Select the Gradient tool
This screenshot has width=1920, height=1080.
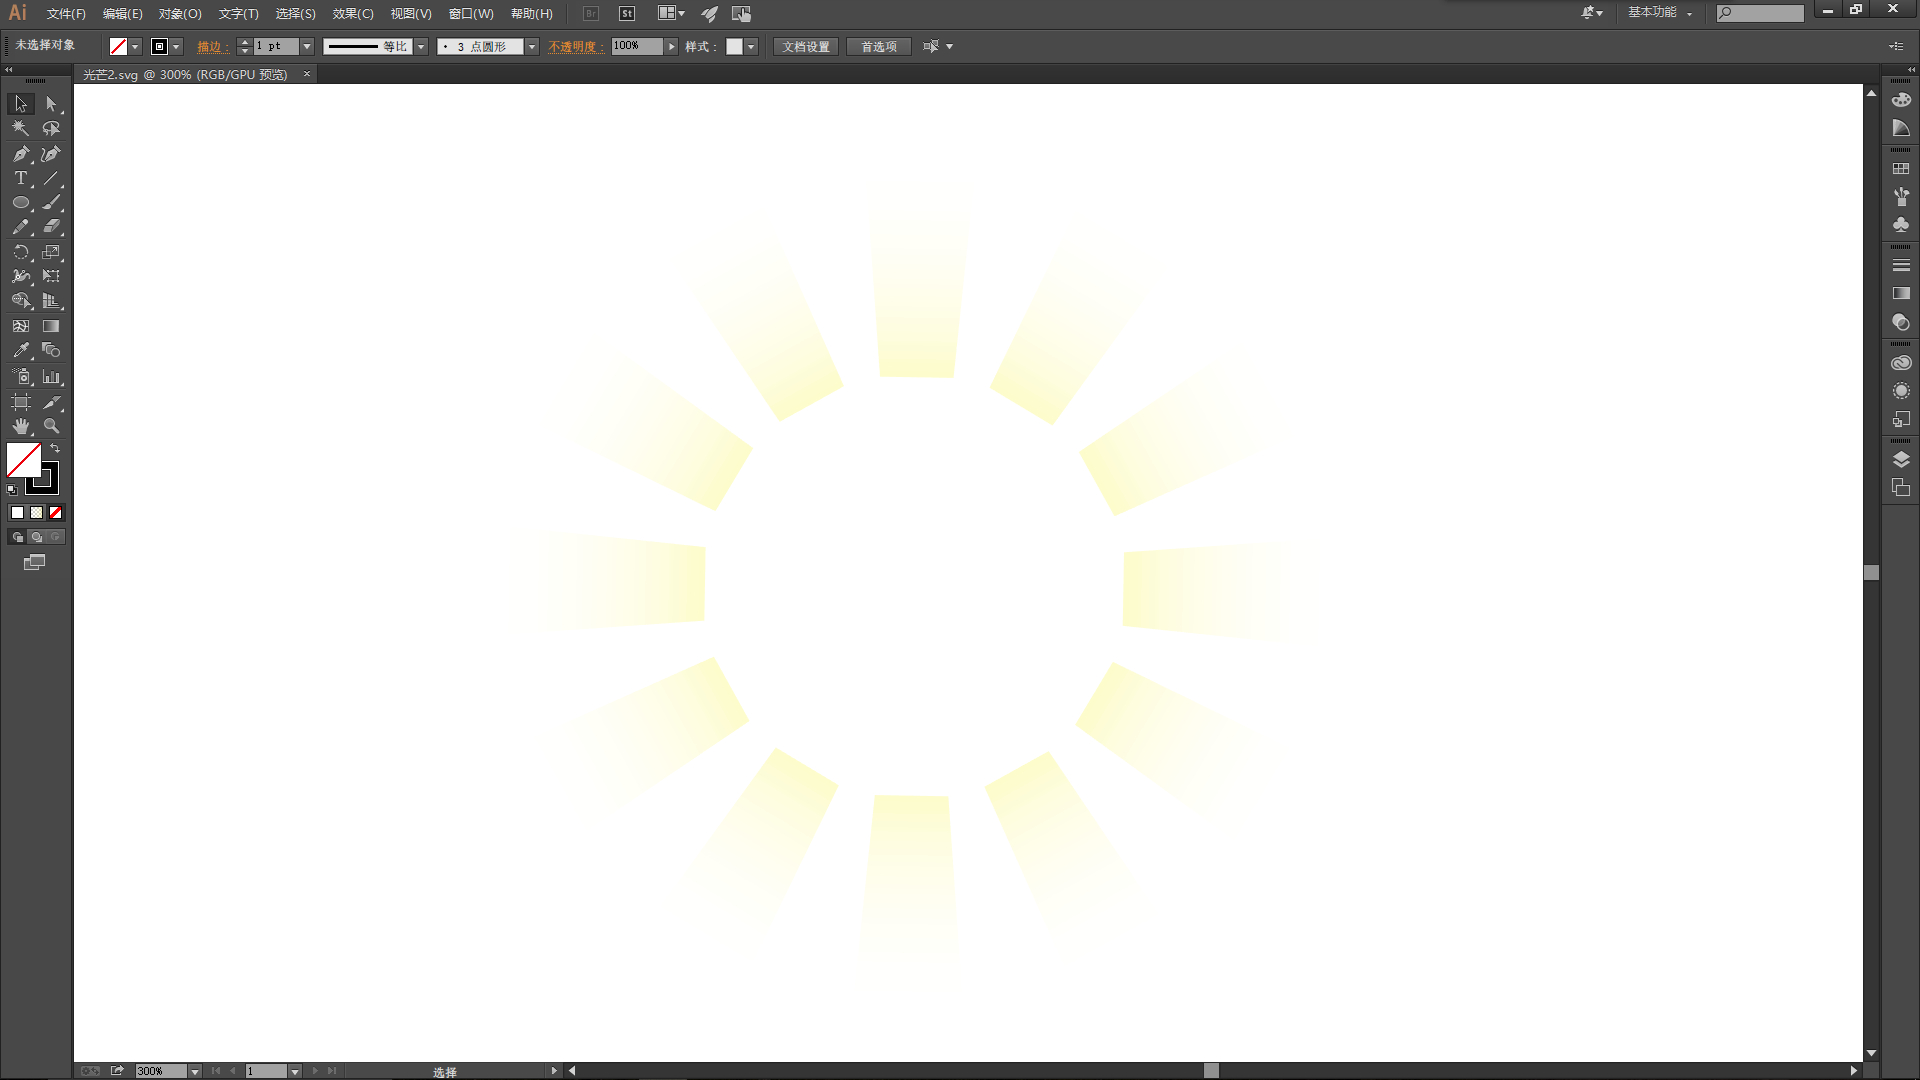51,326
